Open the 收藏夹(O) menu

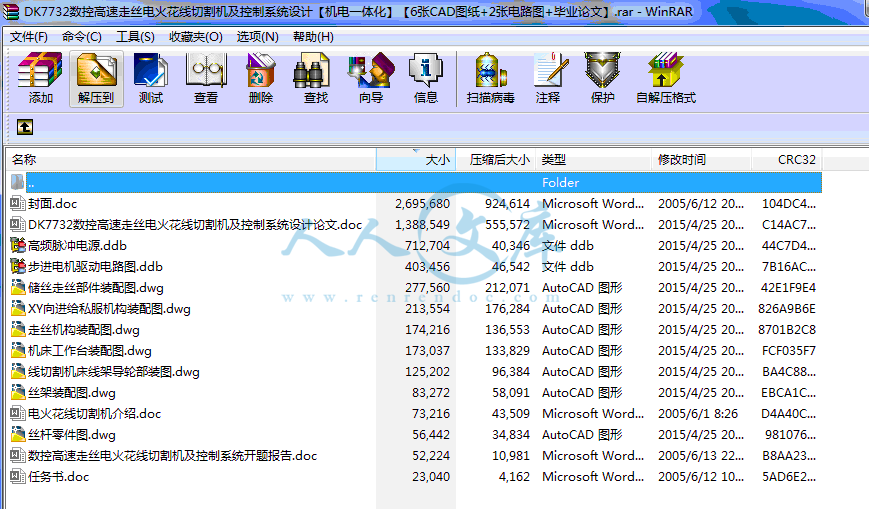[196, 37]
